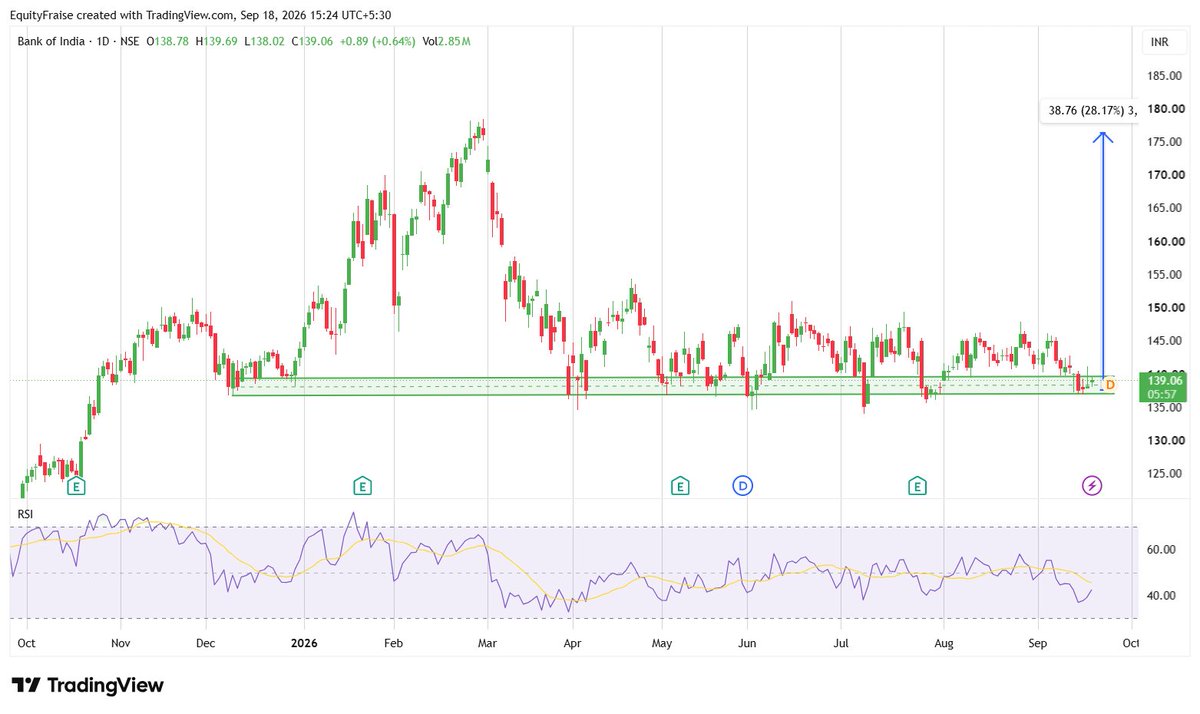Click the Dec label on the time axis
Viewport: 1200px width, 714px height.
(x=206, y=644)
